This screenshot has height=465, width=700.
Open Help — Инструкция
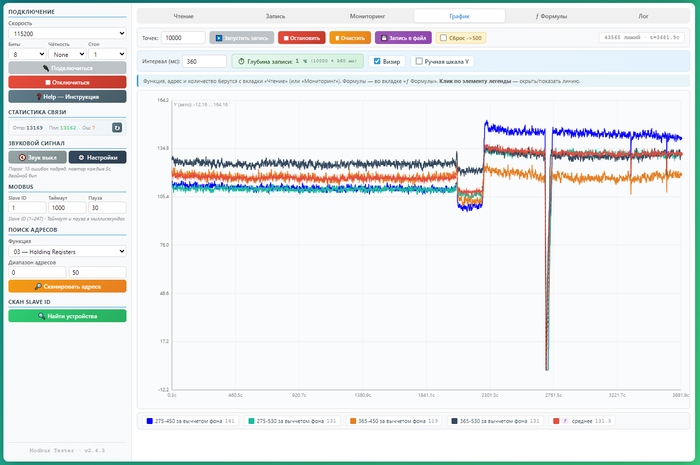pos(67,96)
